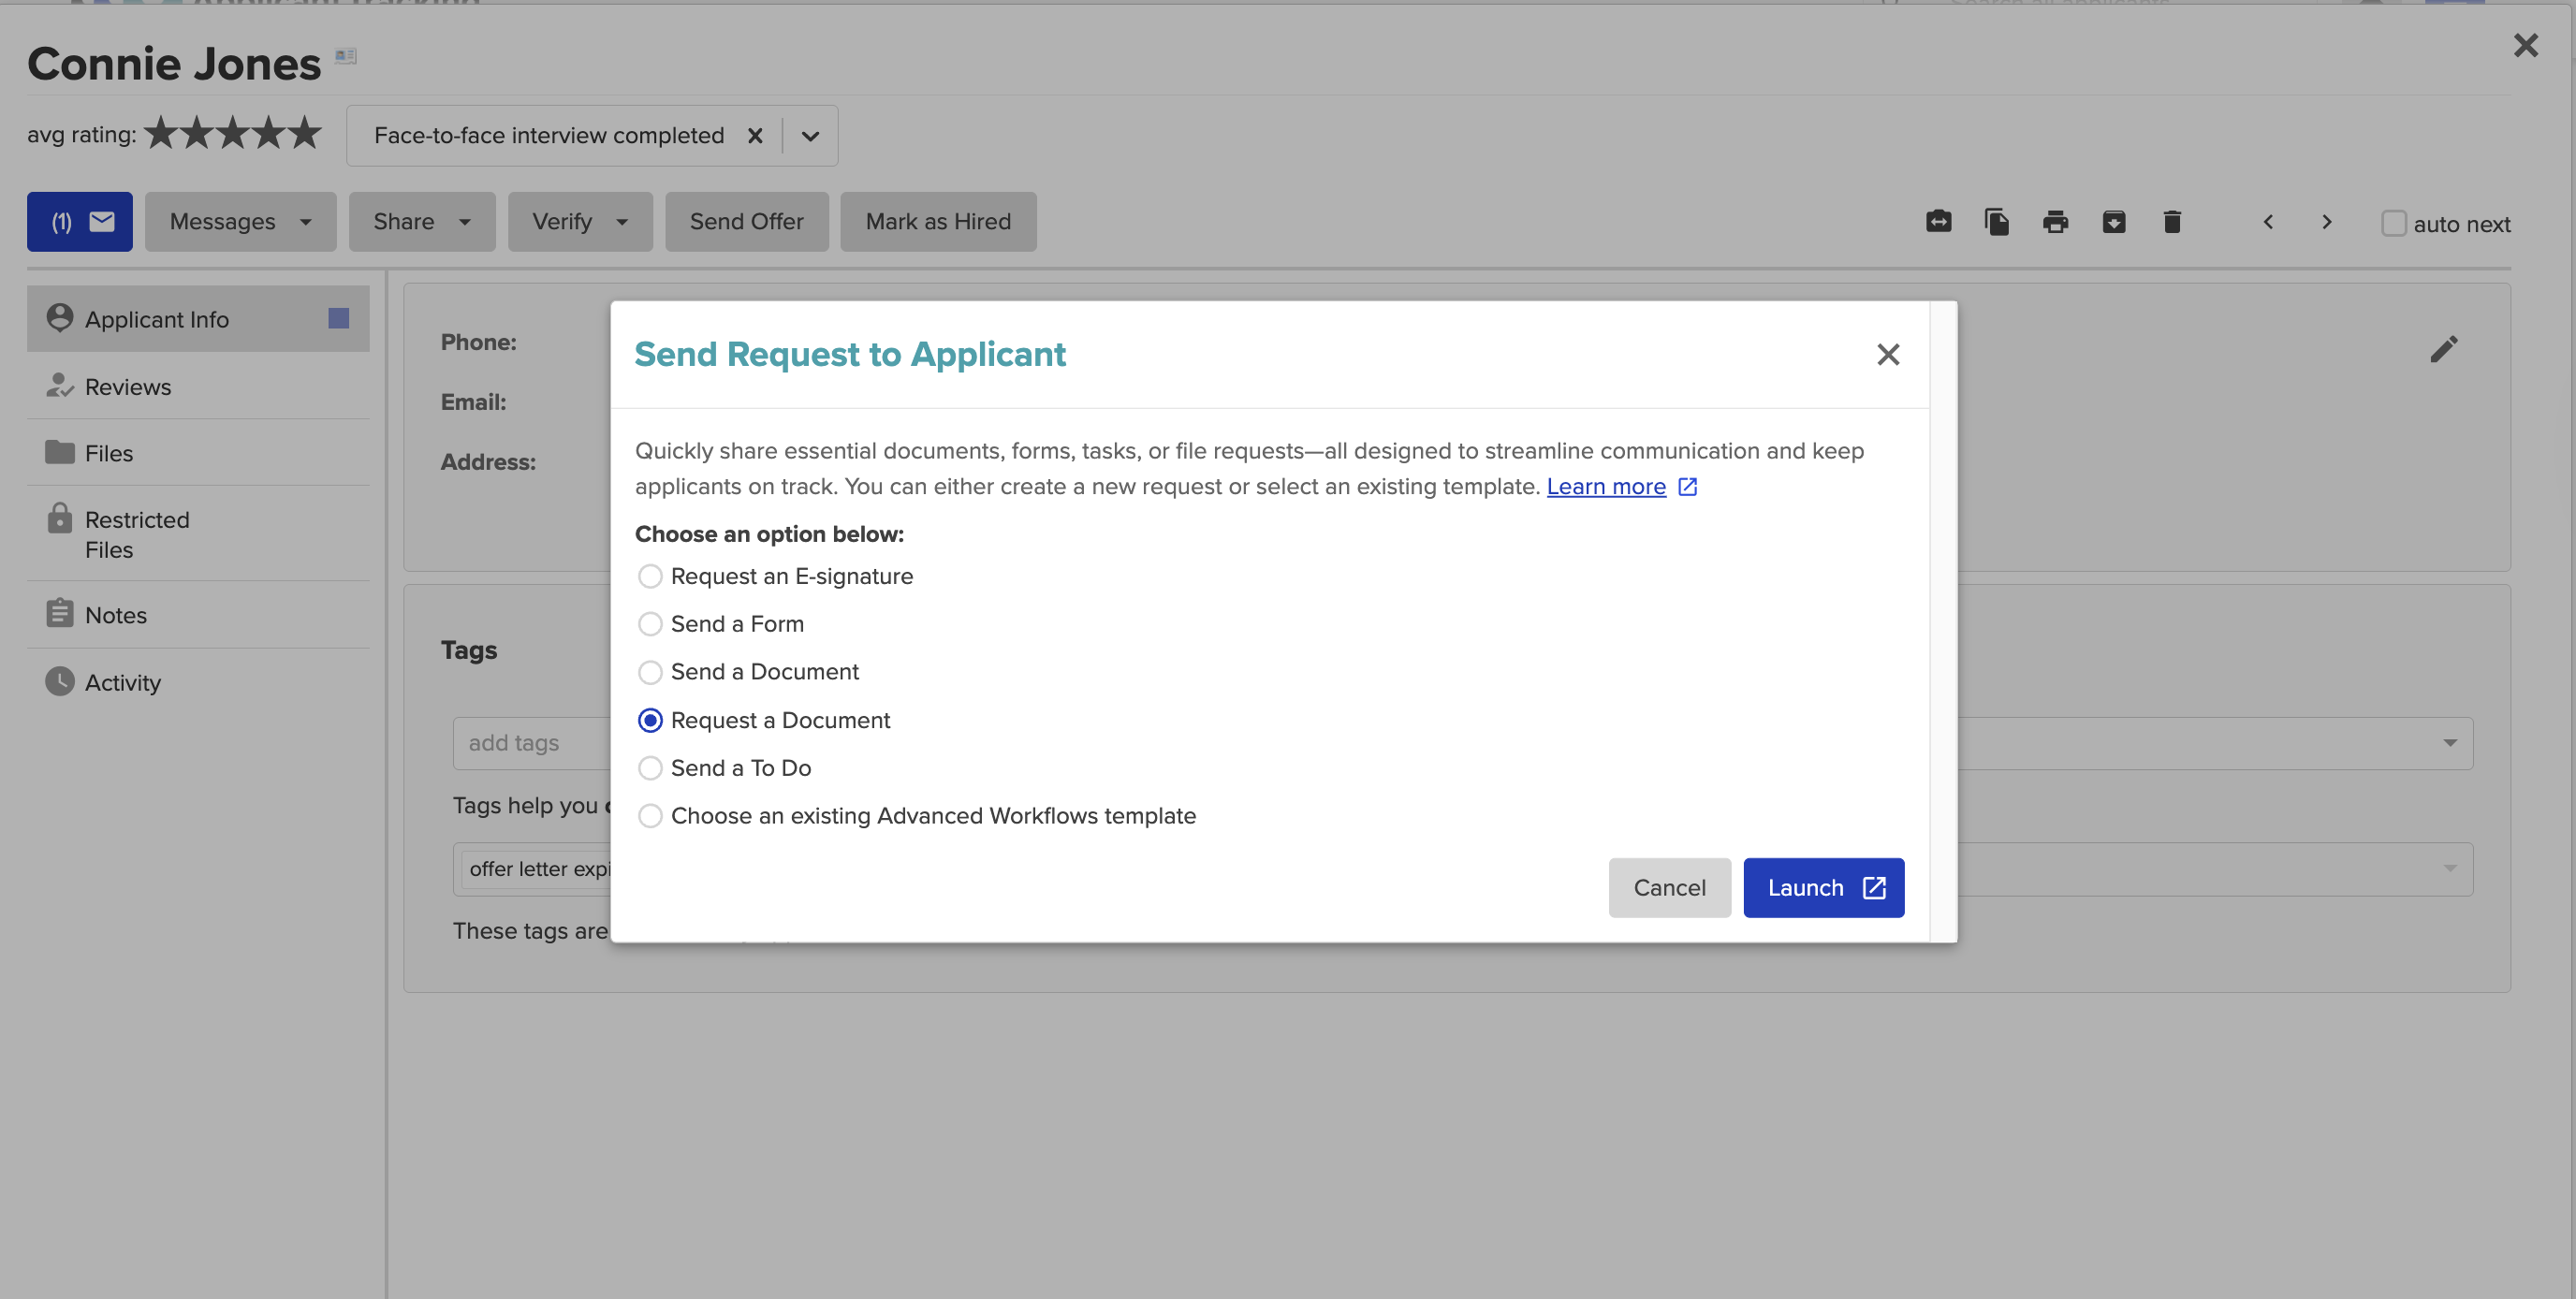The image size is (2576, 1299).
Task: Enable the auto next checkbox
Action: pyautogui.click(x=2393, y=223)
